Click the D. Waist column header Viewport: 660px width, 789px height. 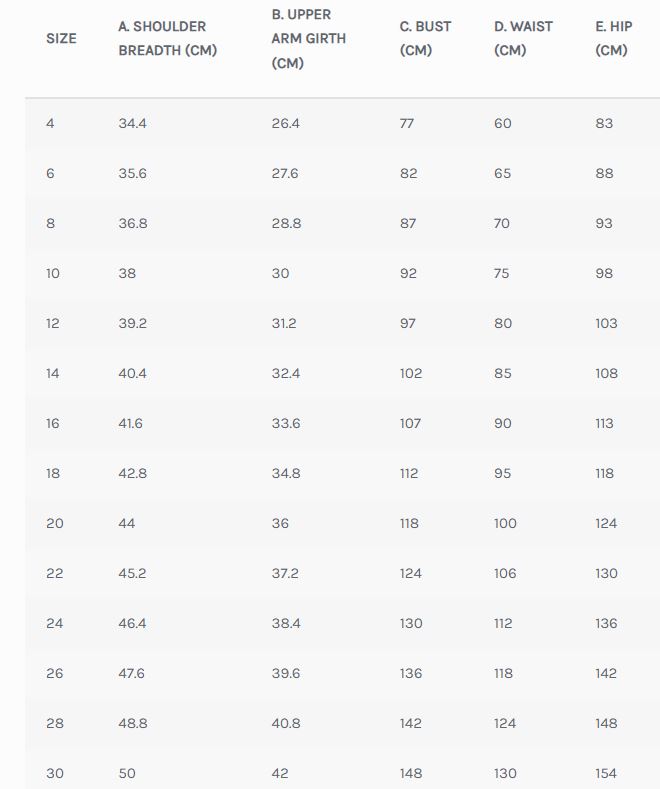click(523, 38)
